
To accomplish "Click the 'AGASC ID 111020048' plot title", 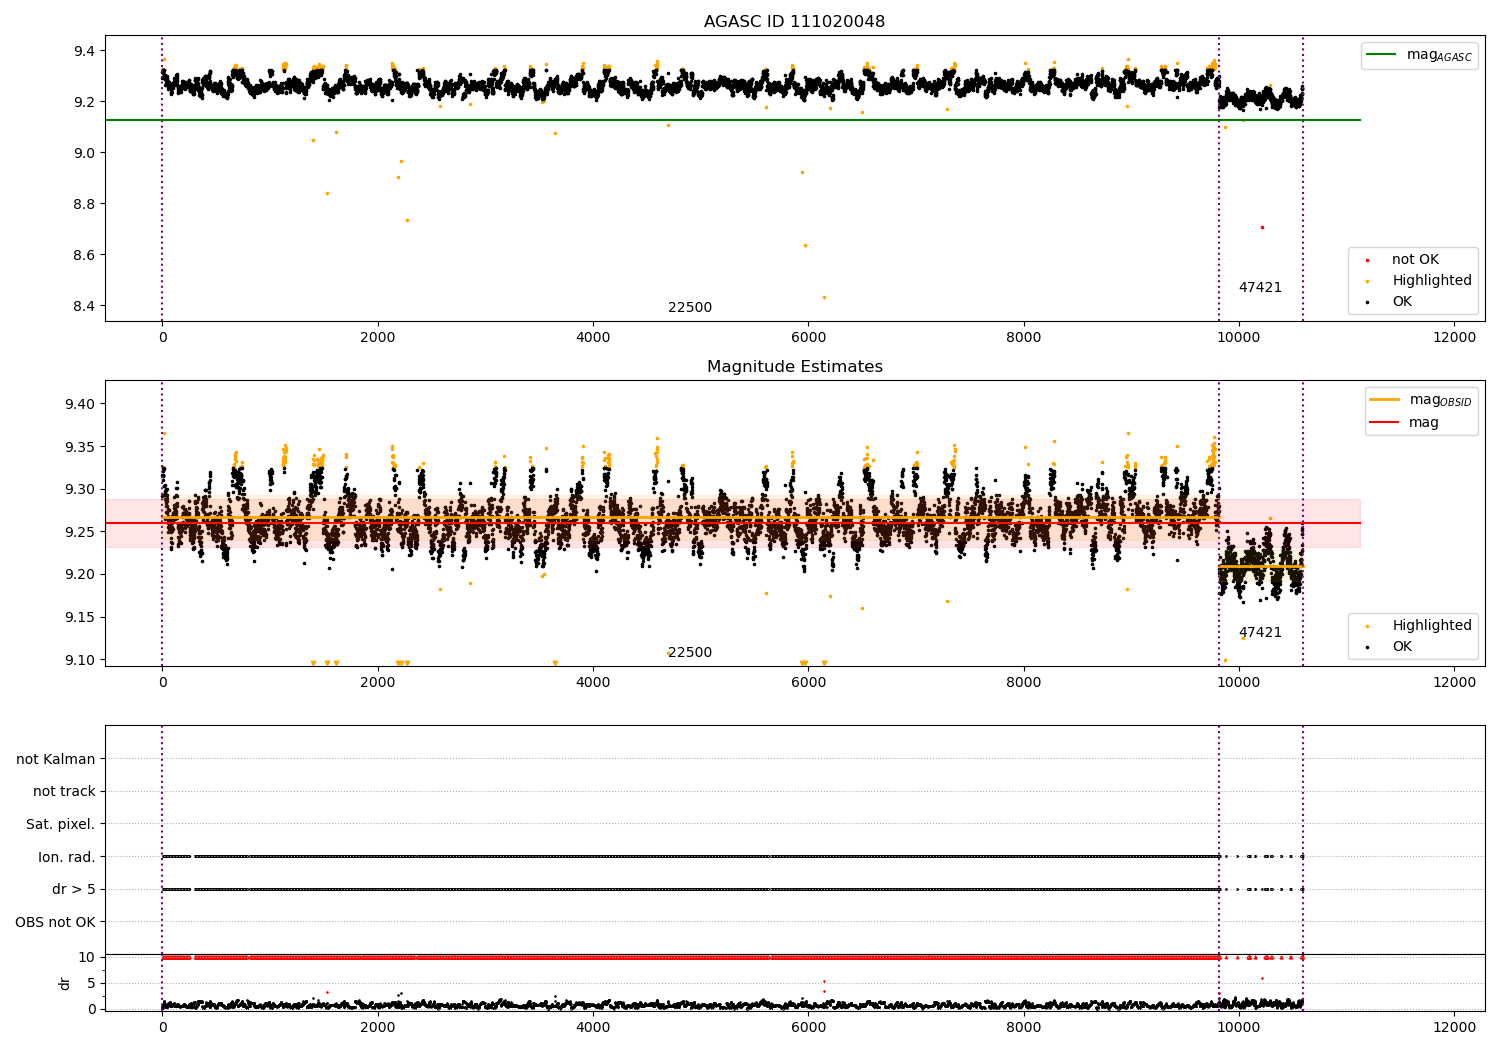I will point(794,22).
